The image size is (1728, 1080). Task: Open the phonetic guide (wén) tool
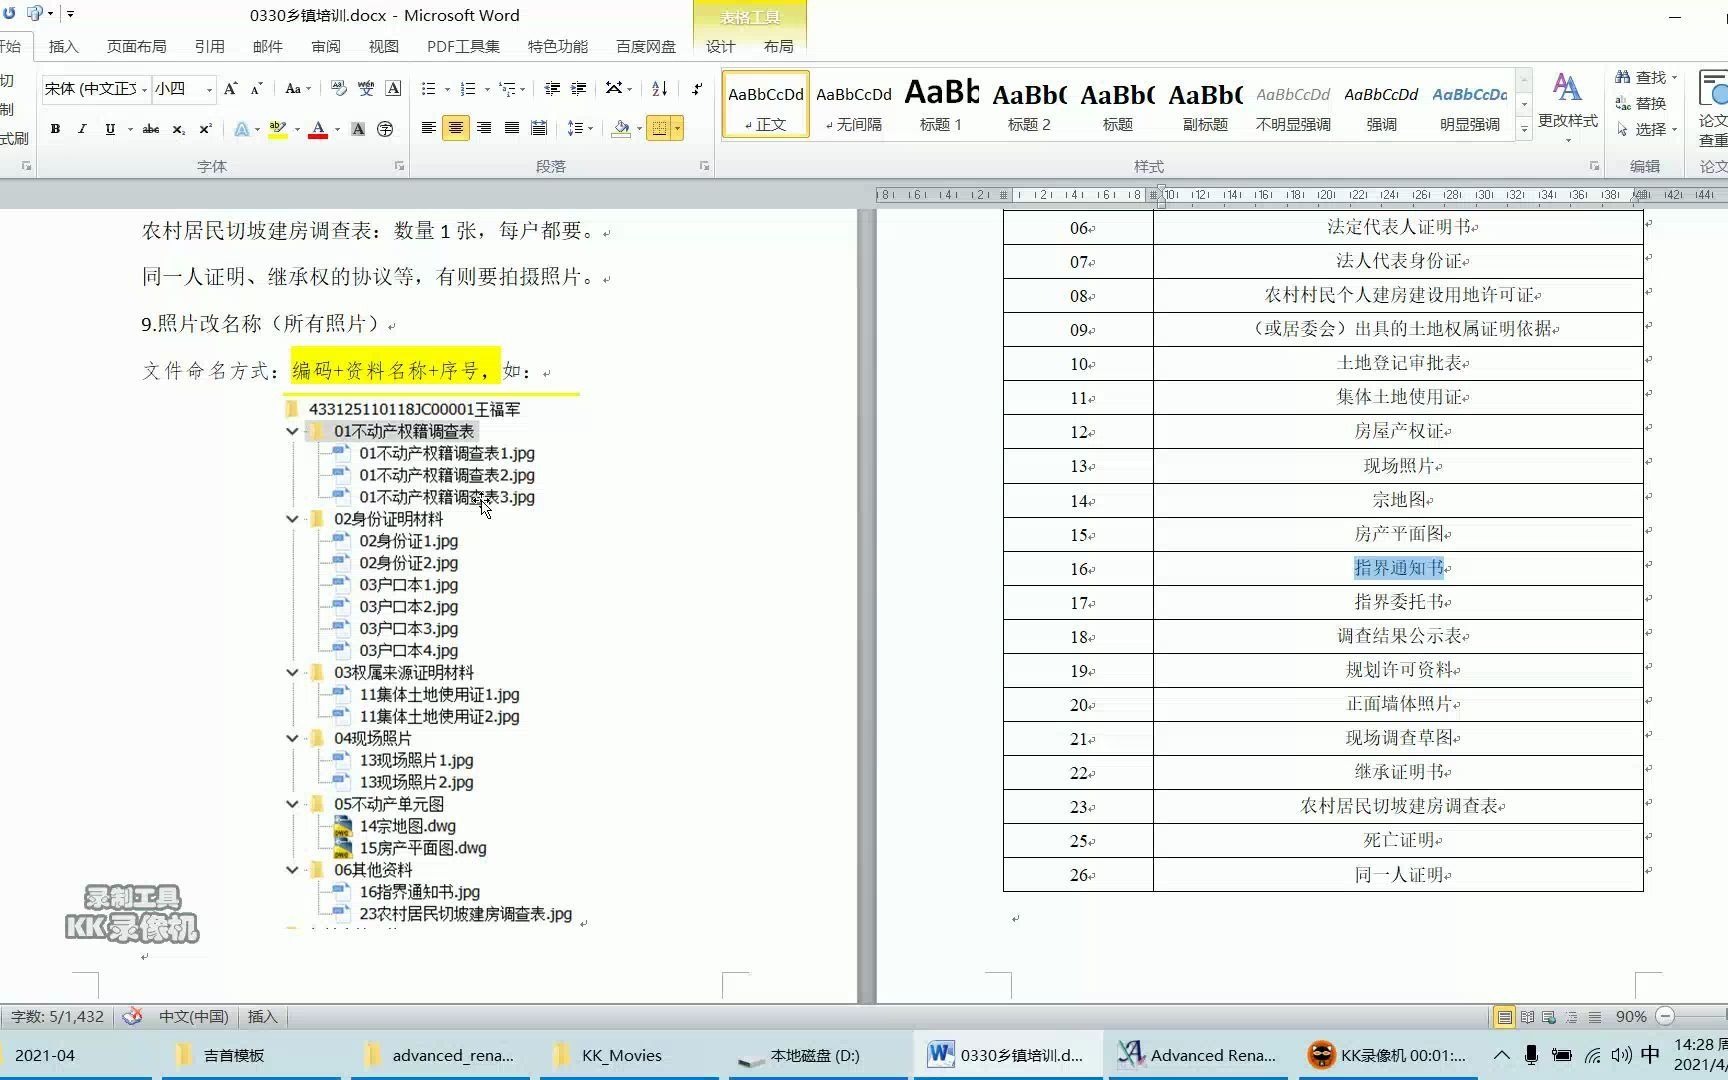point(366,89)
